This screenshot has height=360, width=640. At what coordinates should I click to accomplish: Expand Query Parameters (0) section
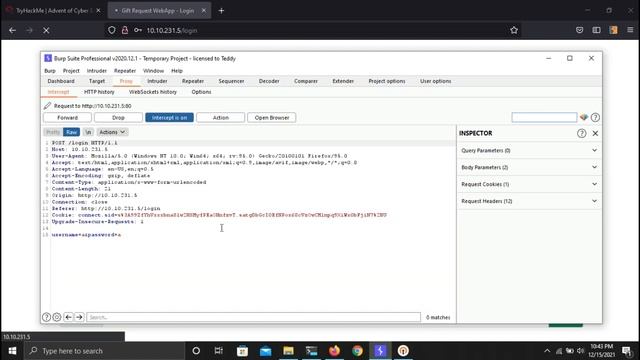pos(529,151)
